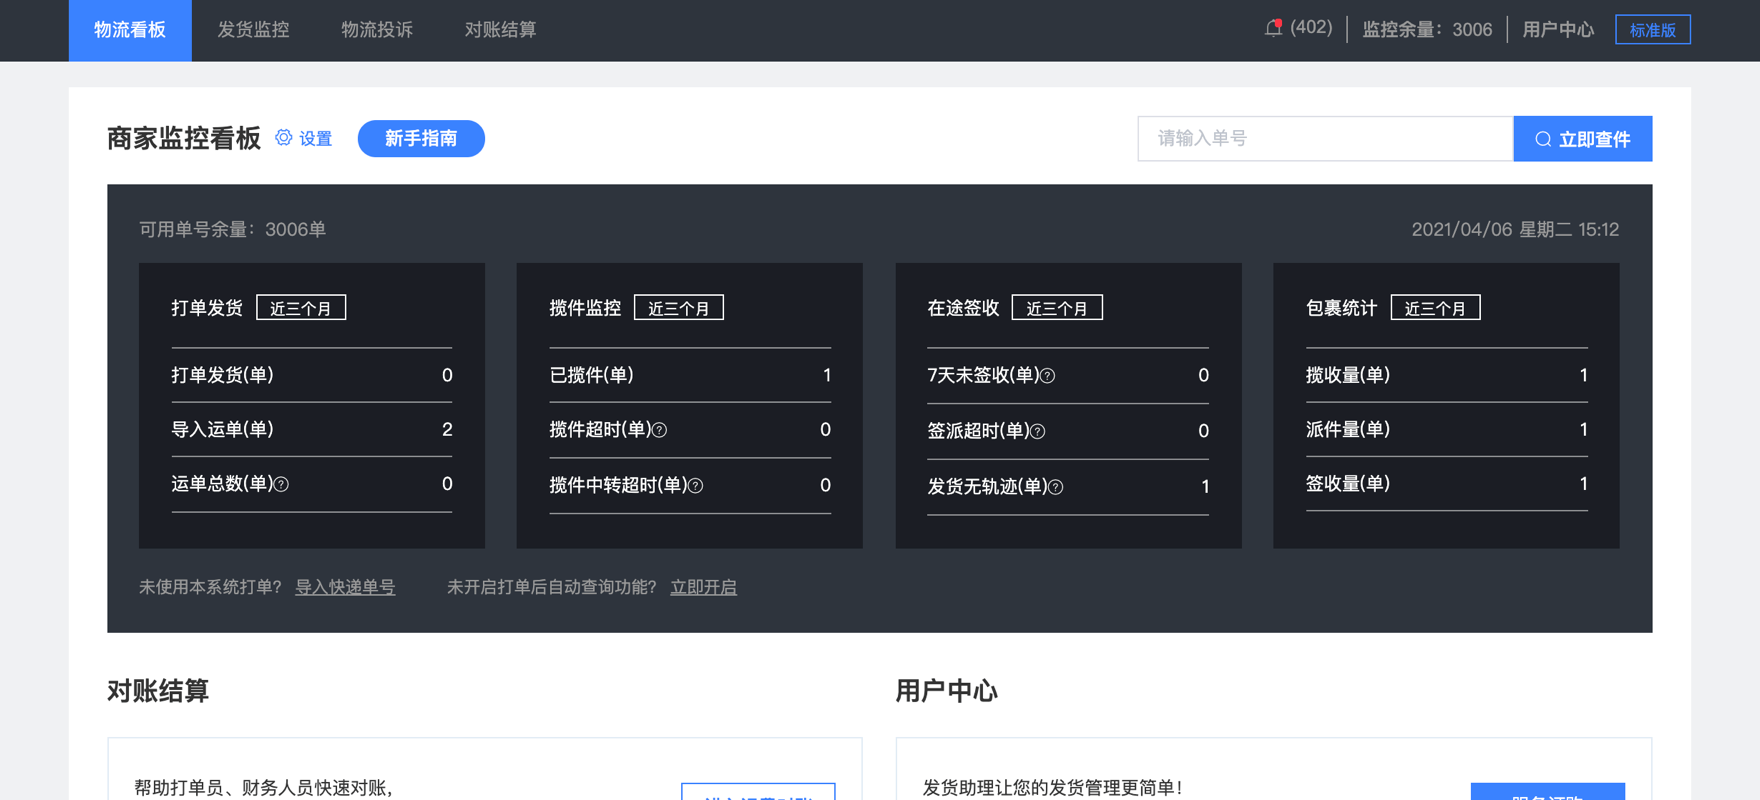Click help icon next to 7天未签收(单)

click(x=1048, y=376)
